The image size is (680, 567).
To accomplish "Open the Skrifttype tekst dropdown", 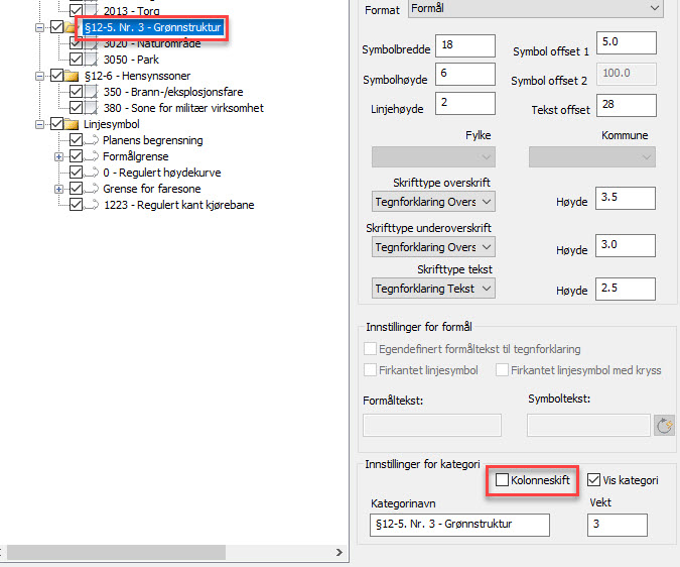I will tap(434, 288).
